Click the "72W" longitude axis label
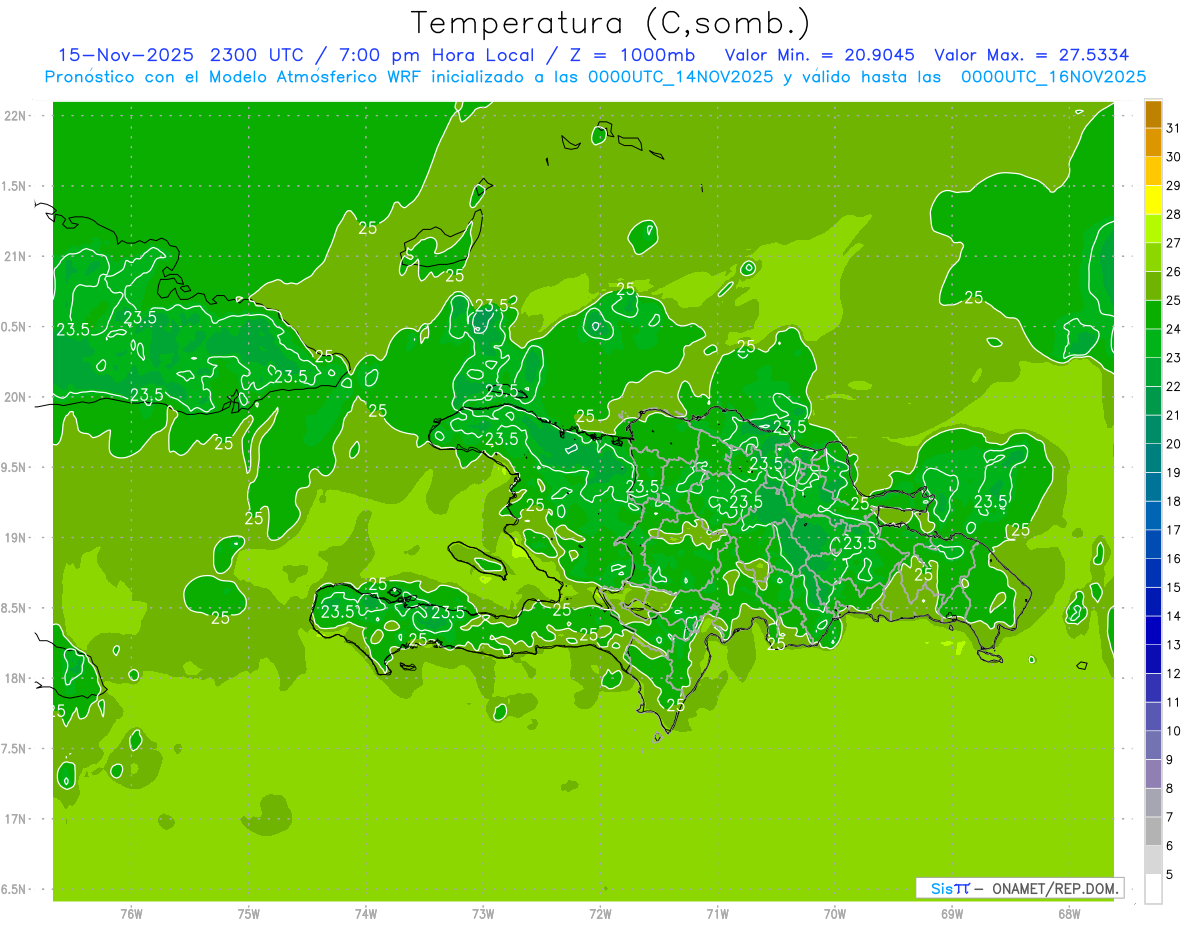Image resolution: width=1200 pixels, height=927 pixels. pos(600,914)
